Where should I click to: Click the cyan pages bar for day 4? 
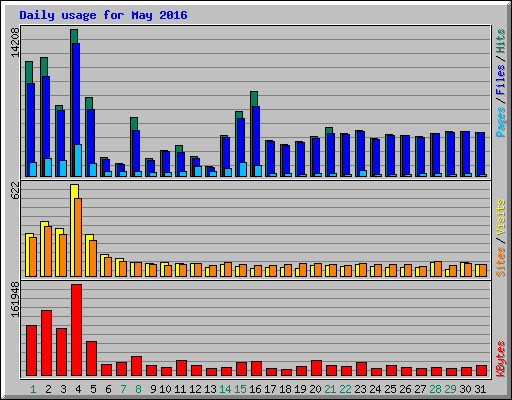78,160
